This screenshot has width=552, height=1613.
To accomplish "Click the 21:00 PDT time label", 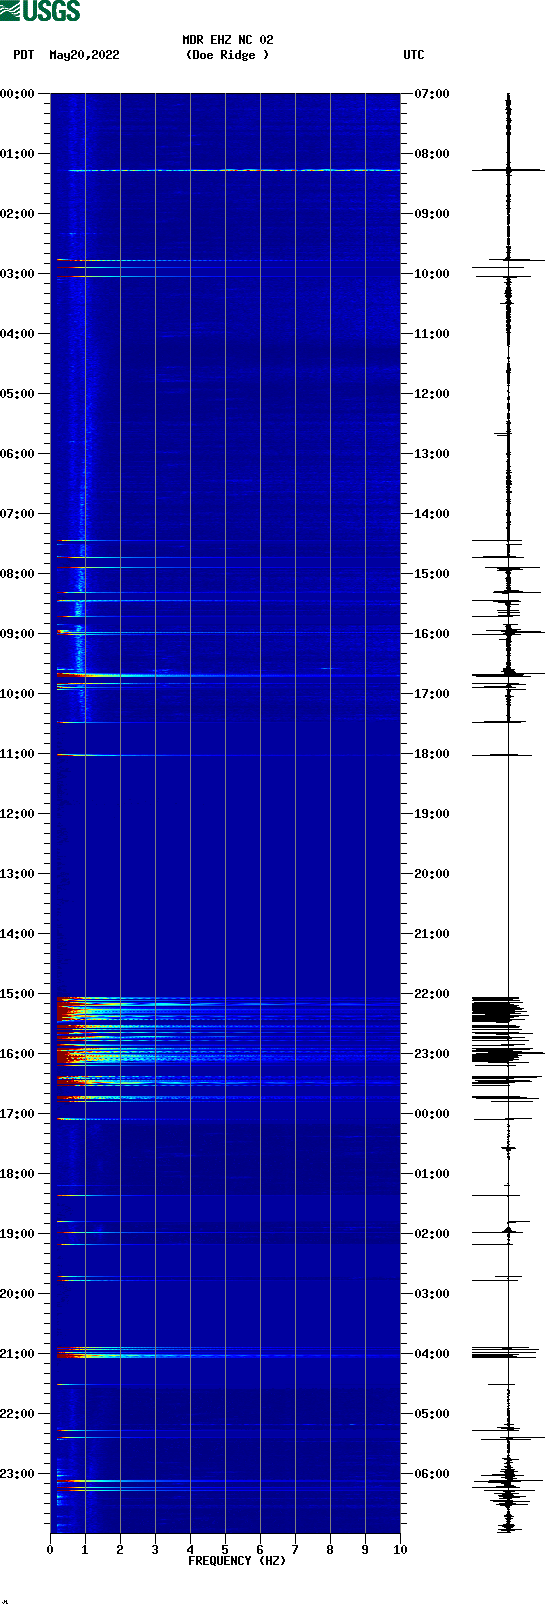I will [x=18, y=1354].
